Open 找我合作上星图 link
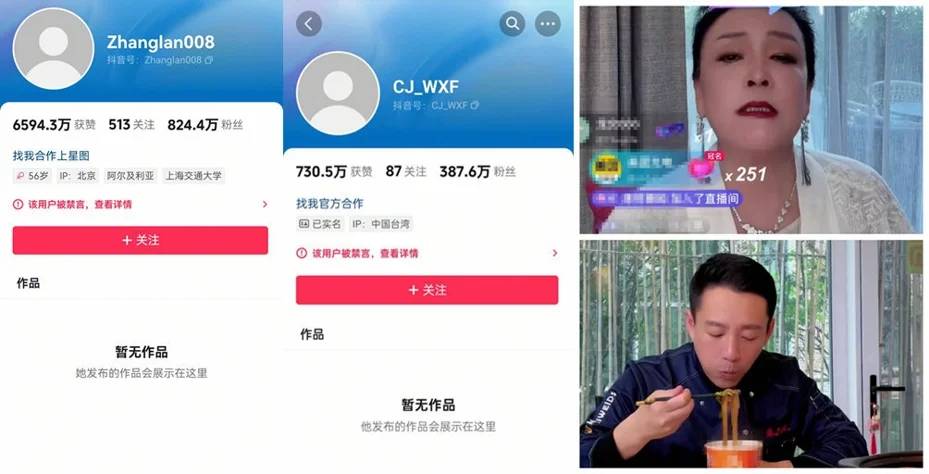This screenshot has height=474, width=929. tap(51, 156)
